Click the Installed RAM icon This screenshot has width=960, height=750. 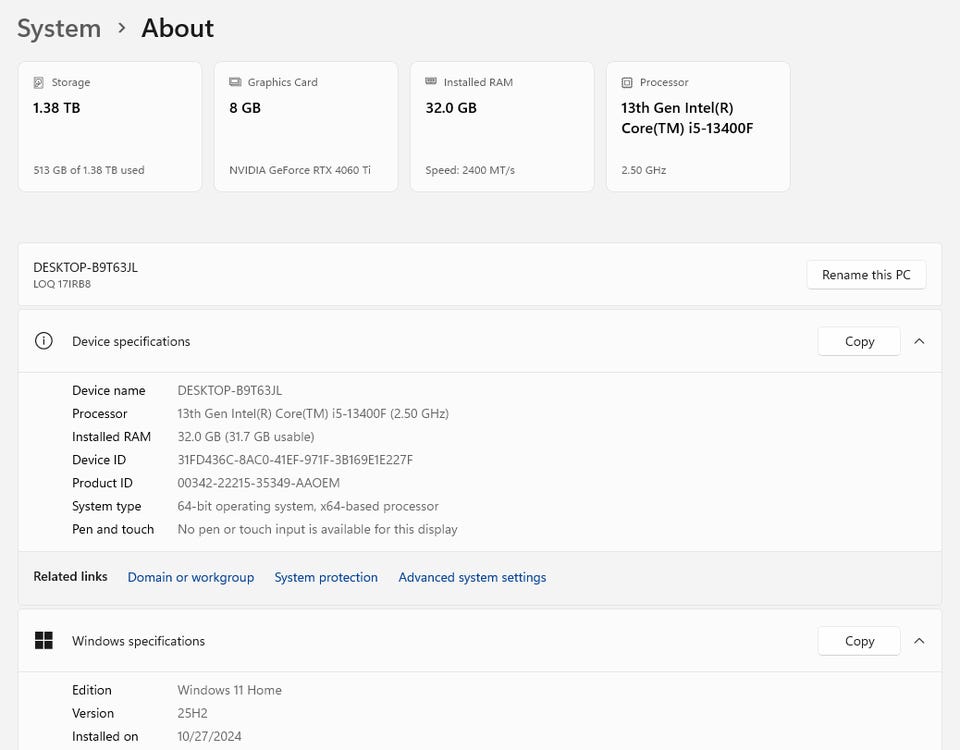pyautogui.click(x=431, y=83)
